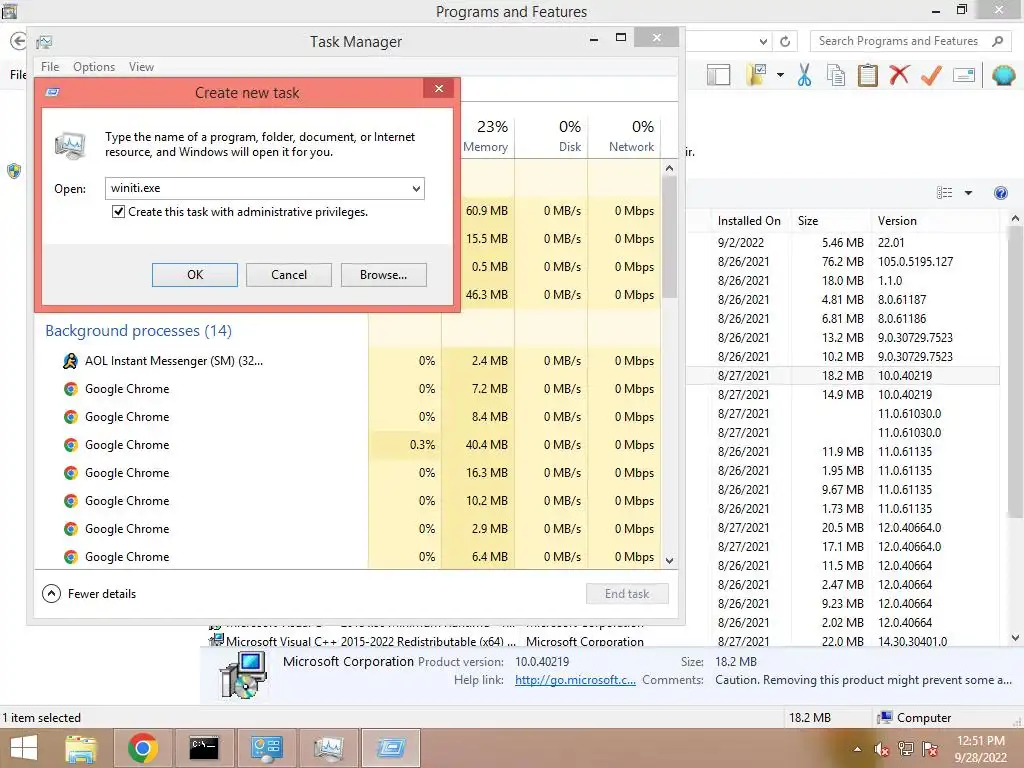
Task: Click the cut scissors icon in Programs and Features toolbar
Action: pyautogui.click(x=804, y=75)
